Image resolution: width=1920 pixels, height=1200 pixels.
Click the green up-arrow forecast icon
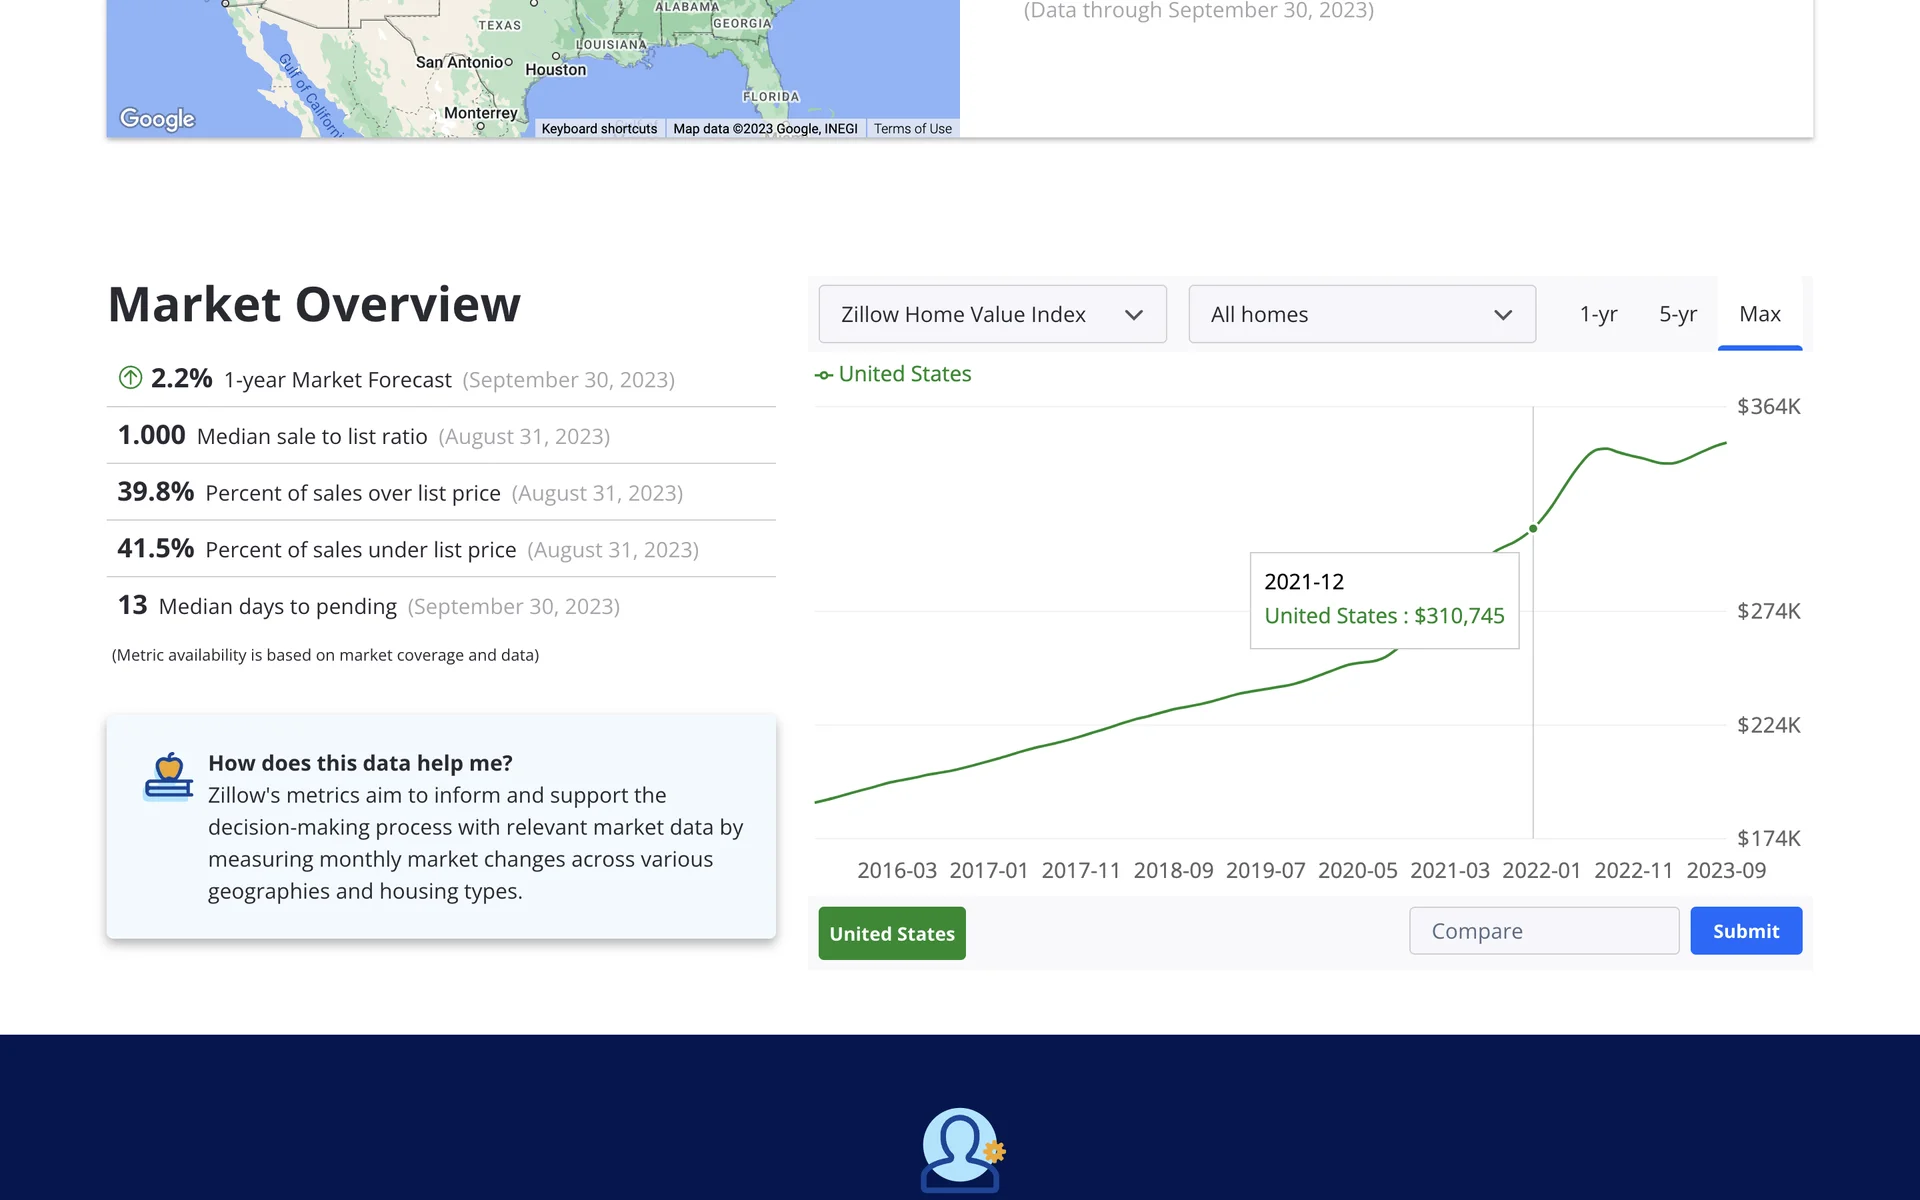[x=130, y=378]
